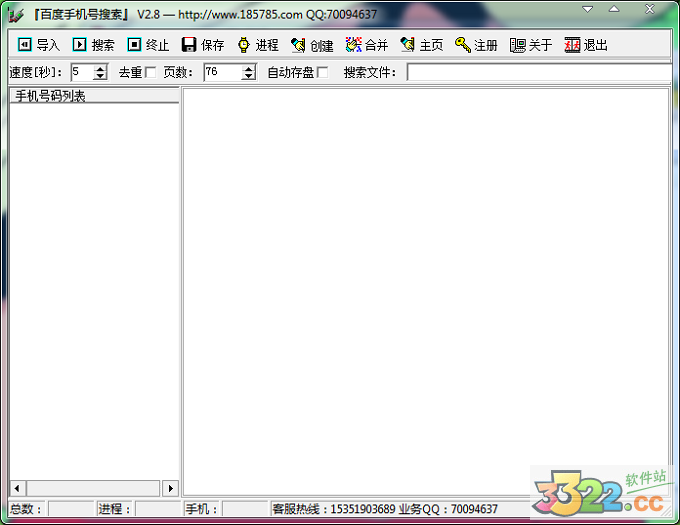Image resolution: width=680 pixels, height=525 pixels.
Task: Focus the 页数 number field
Action: pyautogui.click(x=223, y=72)
